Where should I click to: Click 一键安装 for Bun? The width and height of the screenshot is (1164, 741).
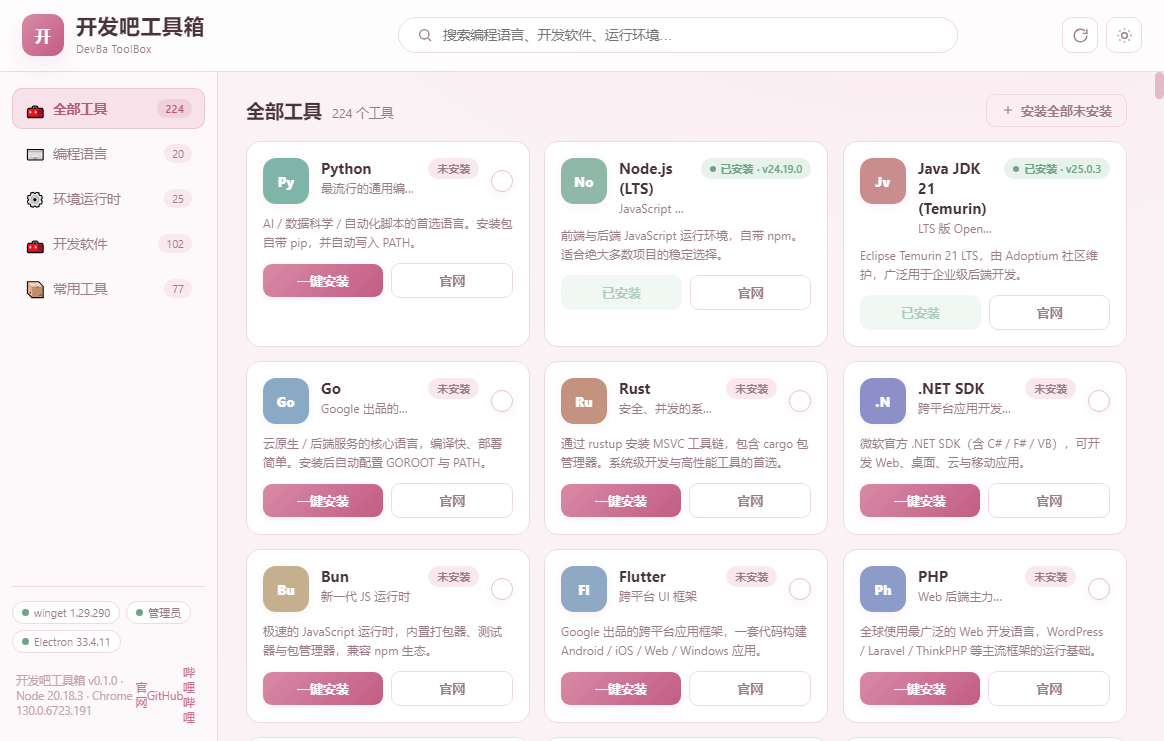point(323,688)
